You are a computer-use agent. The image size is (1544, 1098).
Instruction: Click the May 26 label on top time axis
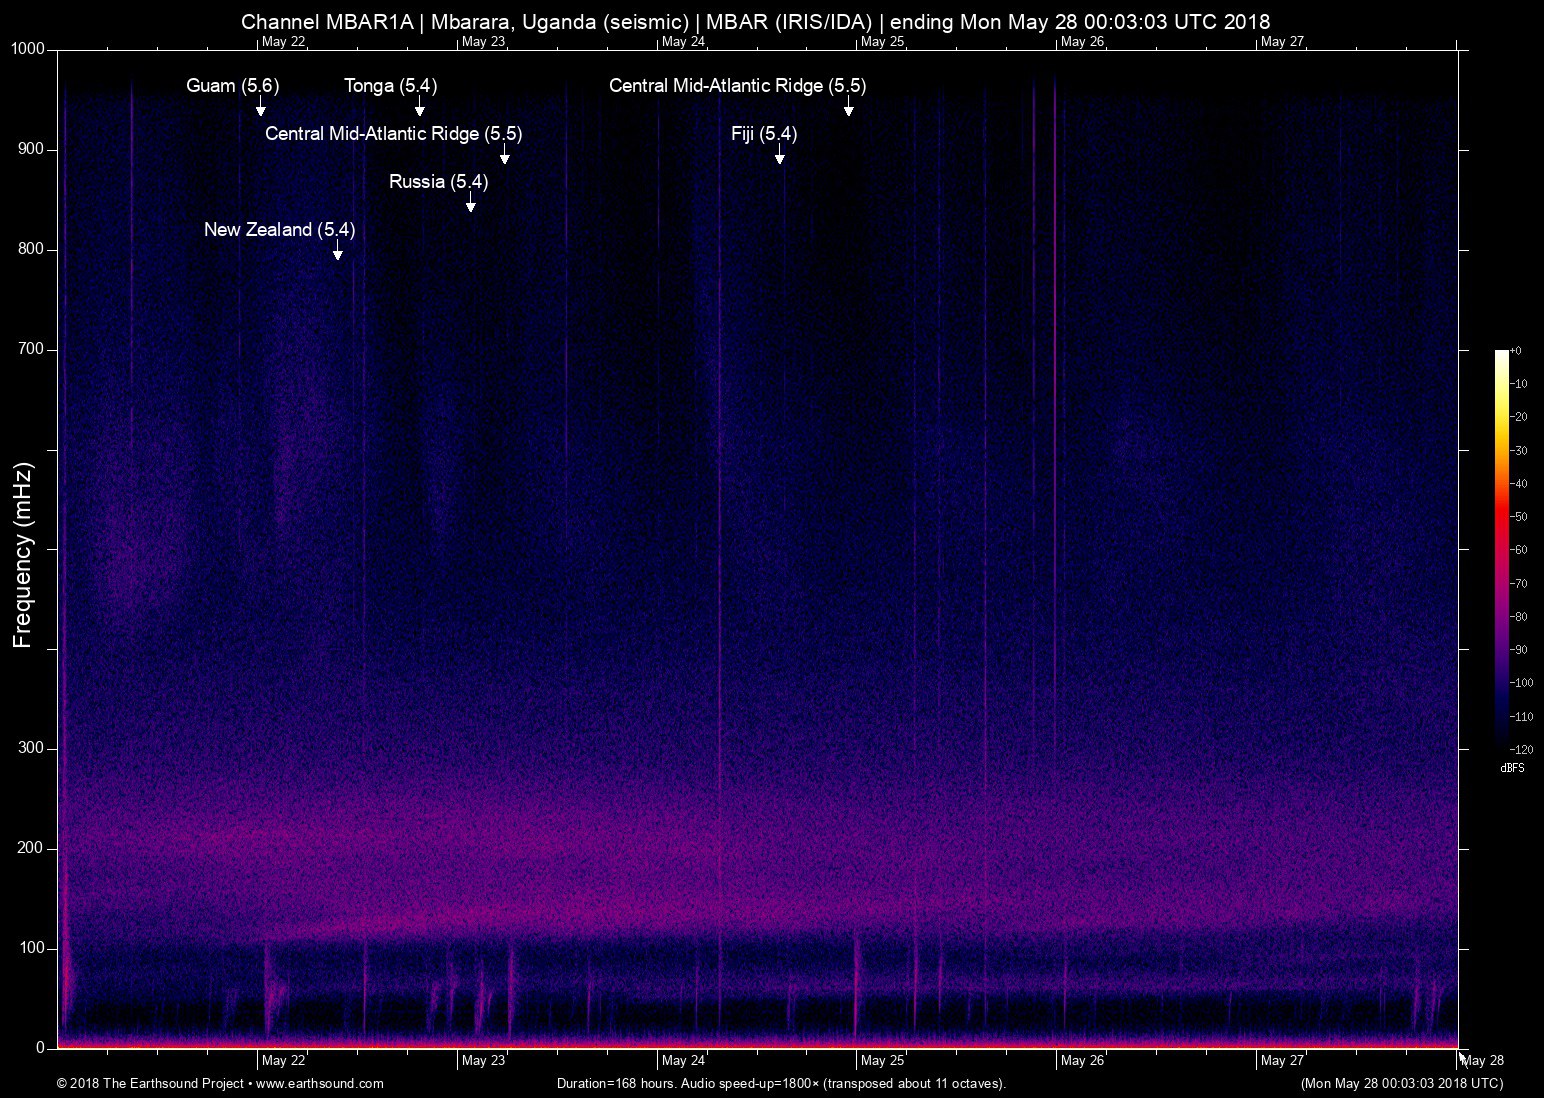pos(1082,42)
